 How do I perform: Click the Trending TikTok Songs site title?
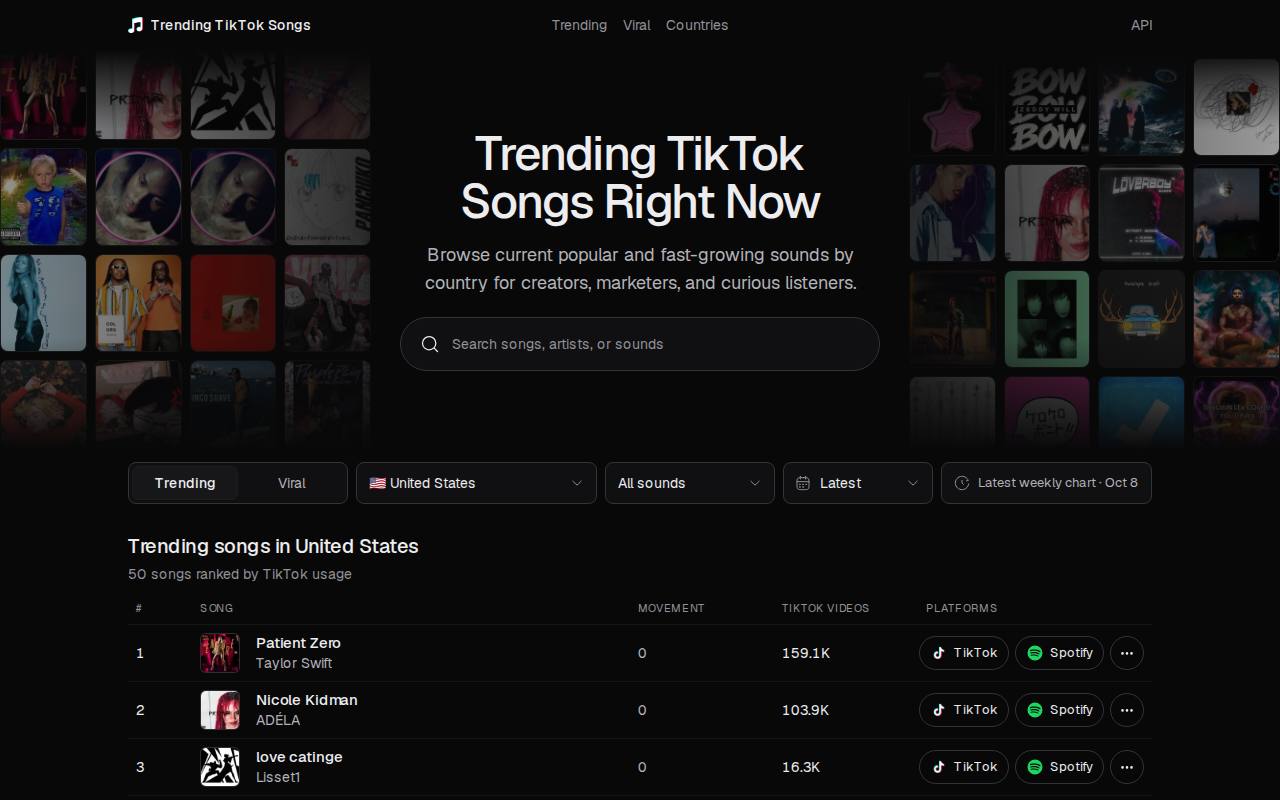[231, 25]
